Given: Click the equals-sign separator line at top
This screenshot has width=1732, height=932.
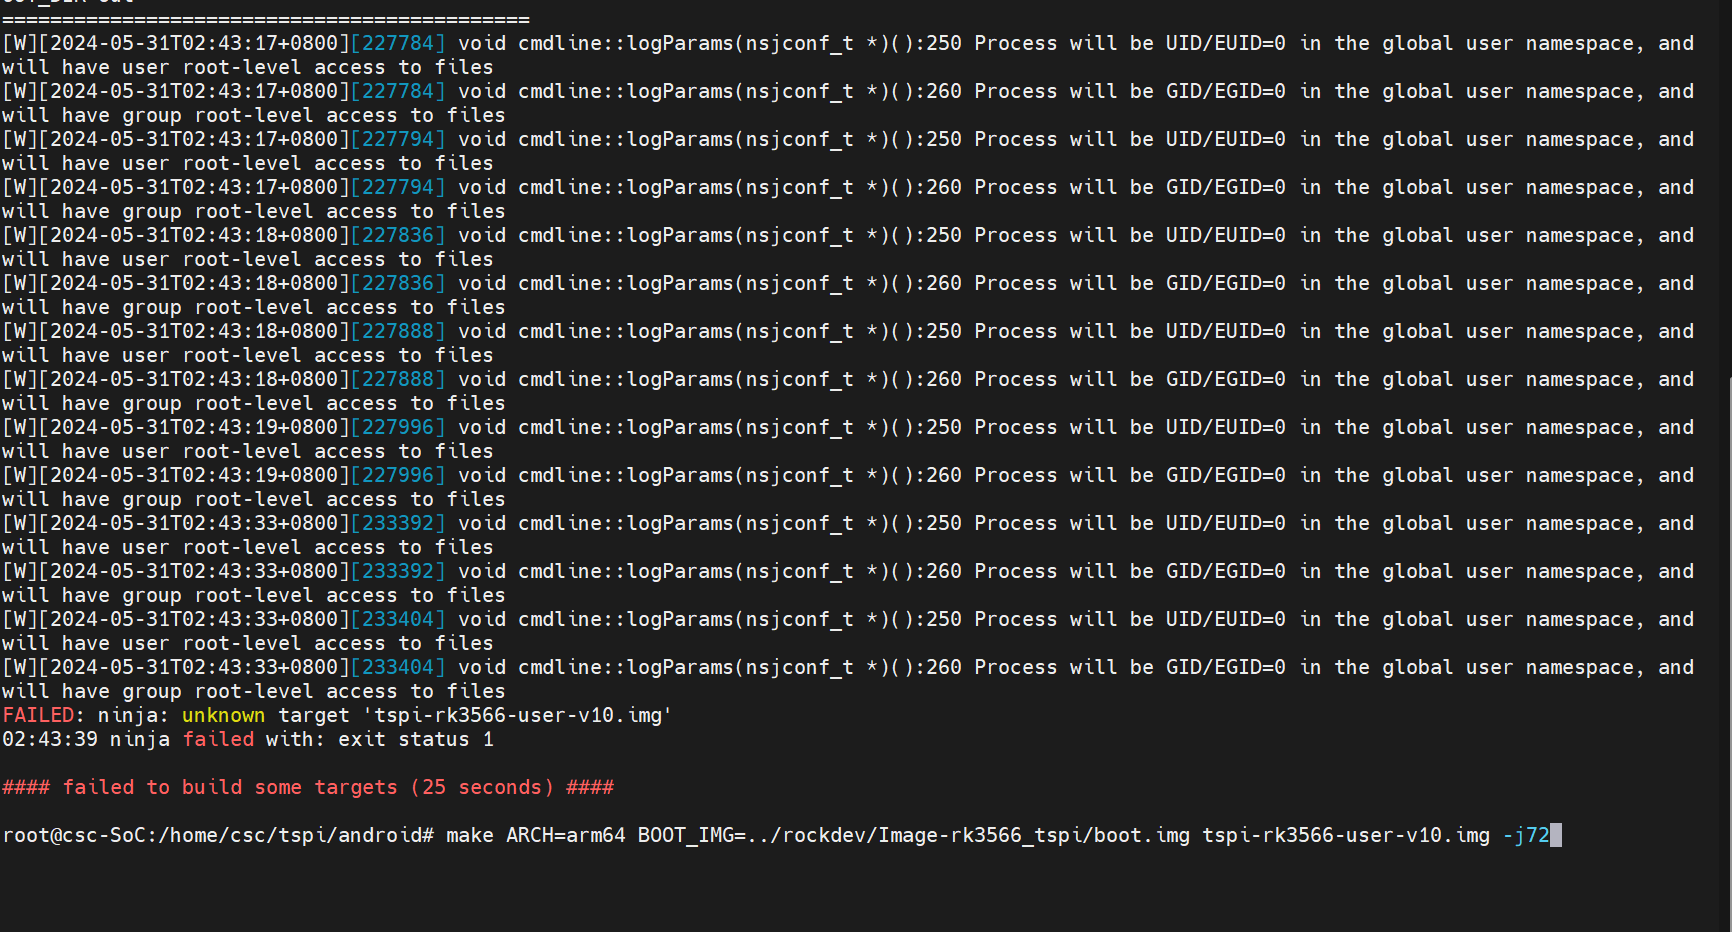Looking at the screenshot, I should pyautogui.click(x=265, y=19).
